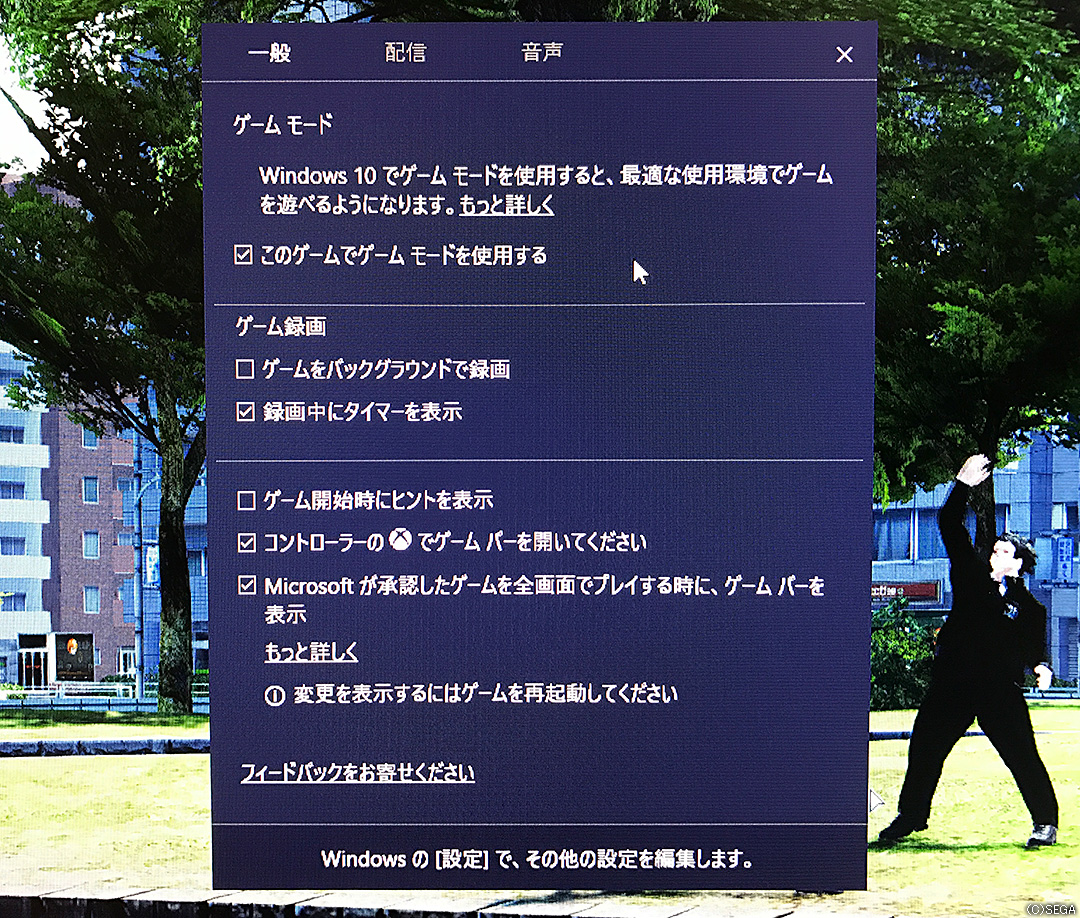Click the Xbox logo icon in controller option
Screen dimensions: 1080x918
coord(401,540)
